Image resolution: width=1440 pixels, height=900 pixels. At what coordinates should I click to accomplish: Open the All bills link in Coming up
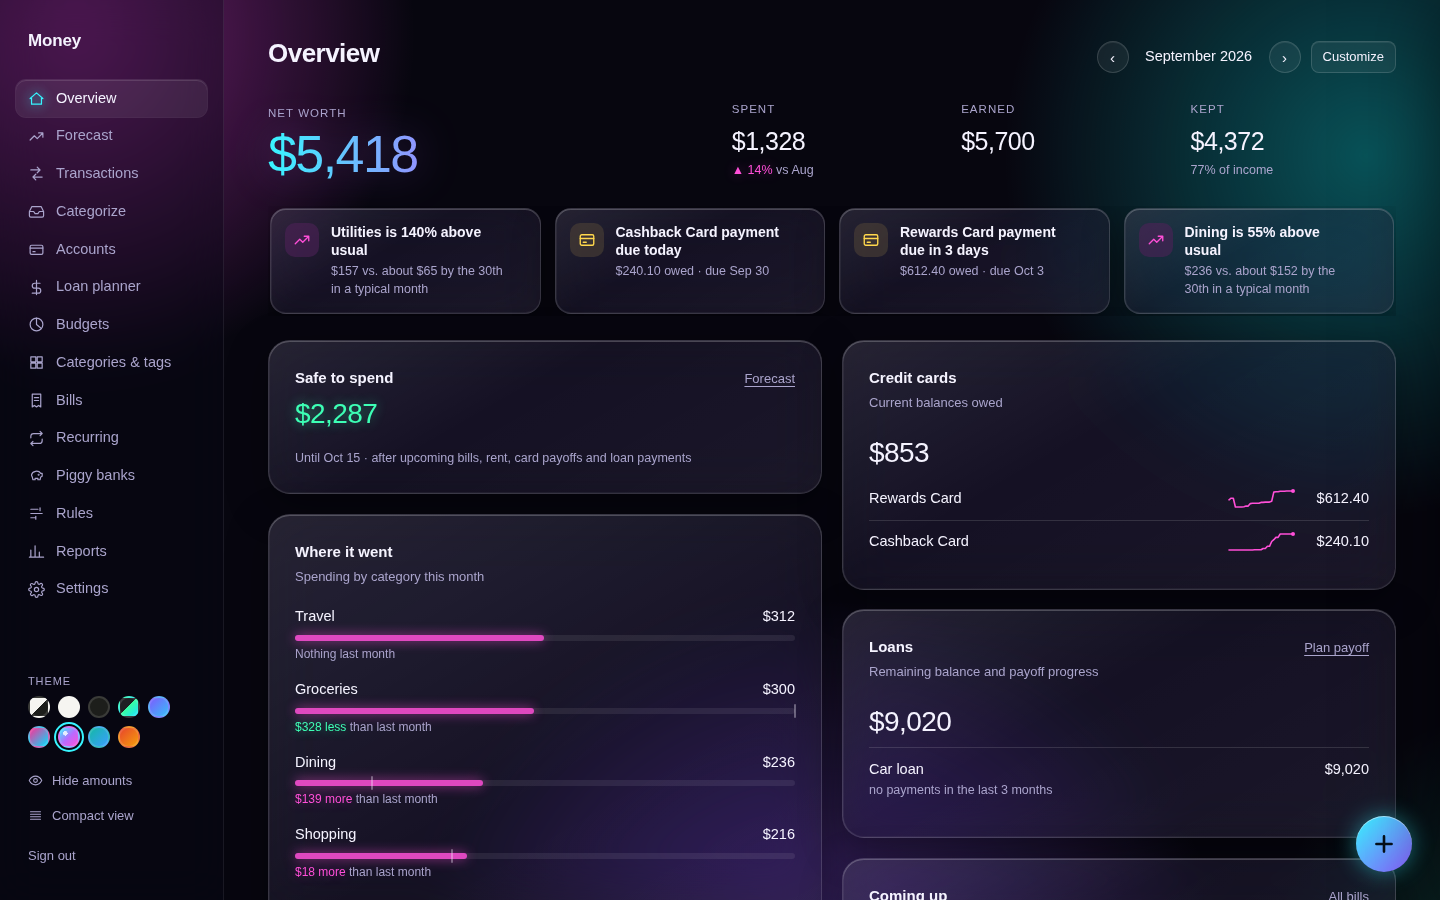coord(1348,896)
